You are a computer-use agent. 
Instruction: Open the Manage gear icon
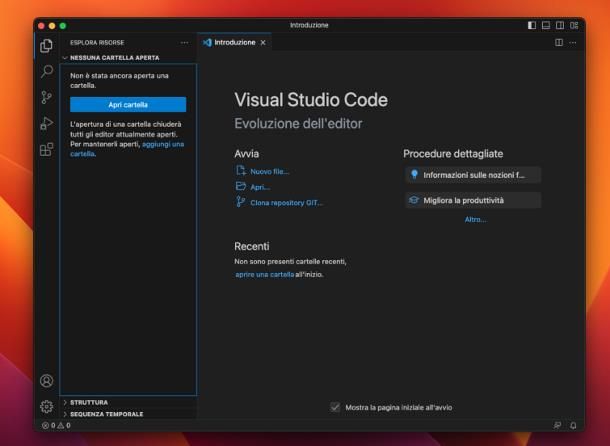(x=47, y=406)
